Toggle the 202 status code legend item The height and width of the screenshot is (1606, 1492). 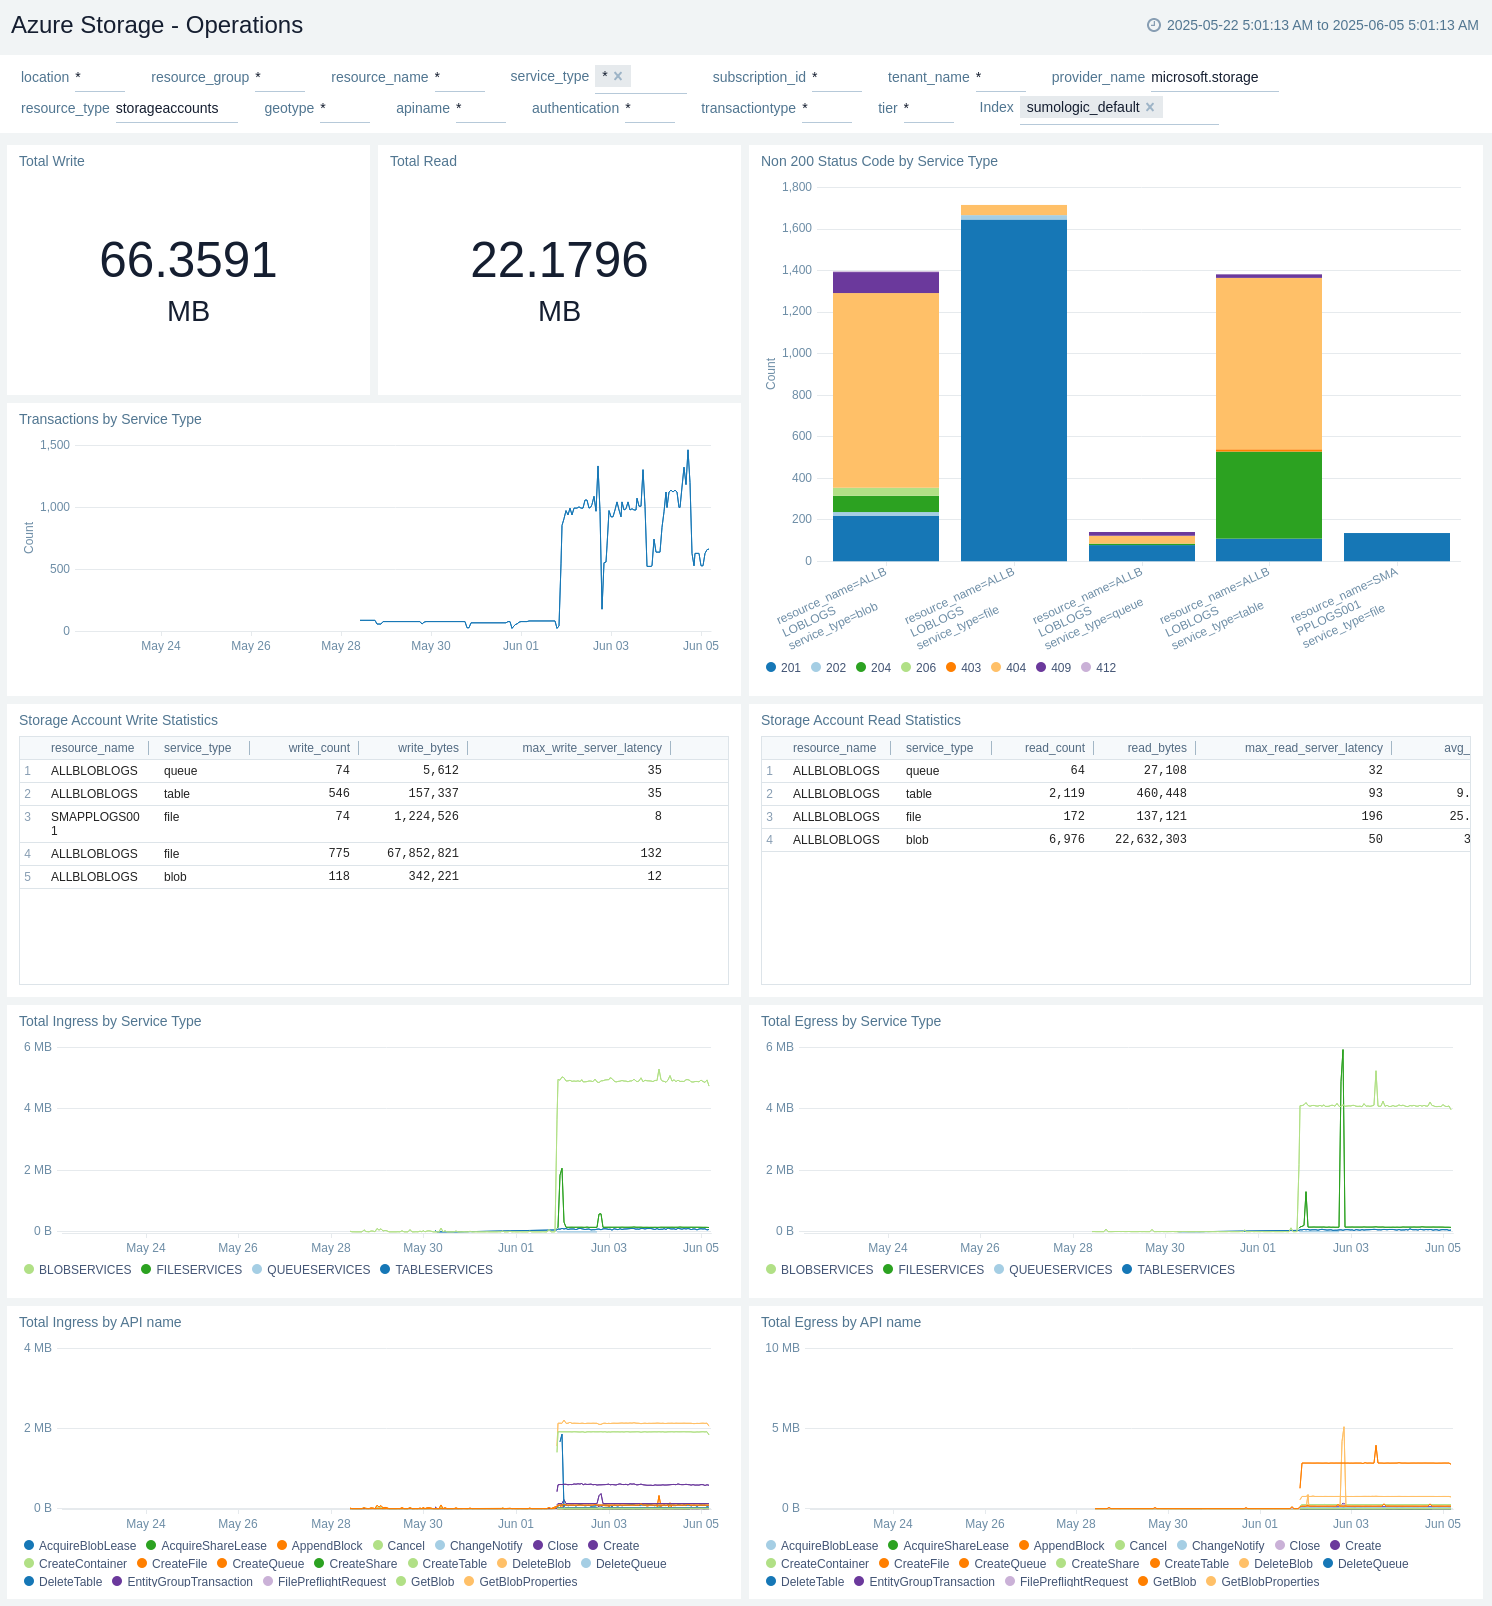point(829,668)
